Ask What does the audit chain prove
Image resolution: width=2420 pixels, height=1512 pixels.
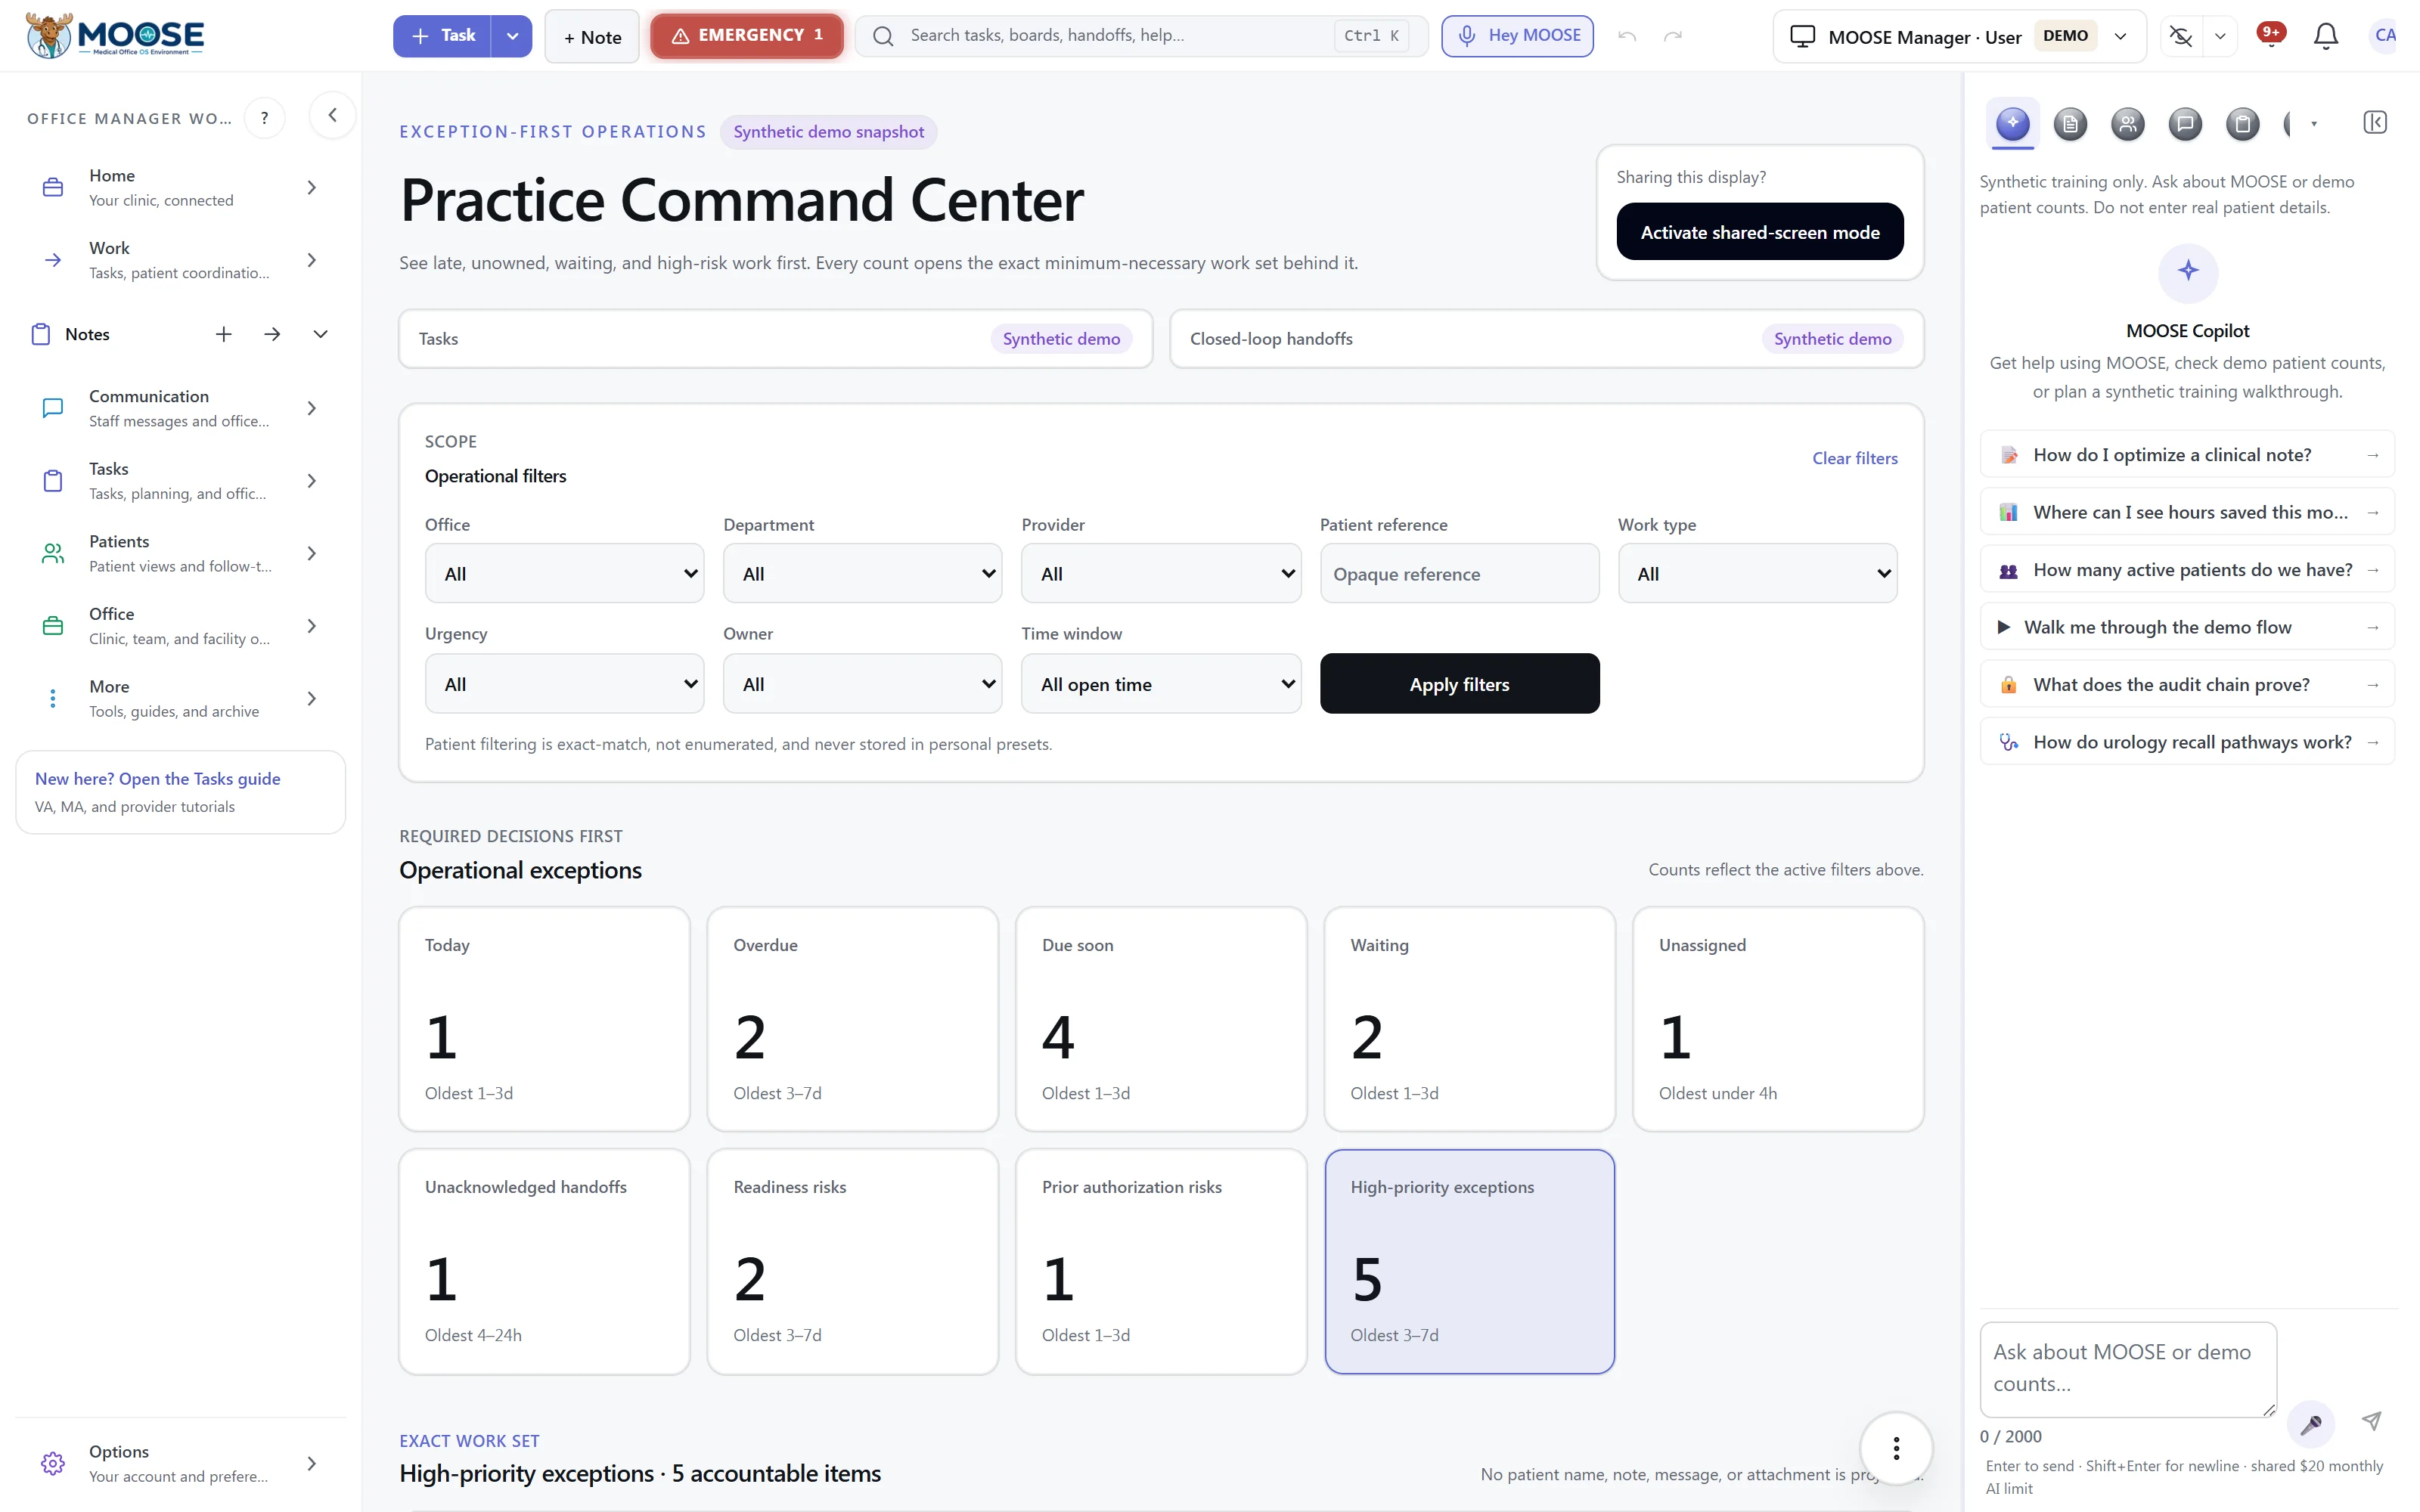(2187, 685)
